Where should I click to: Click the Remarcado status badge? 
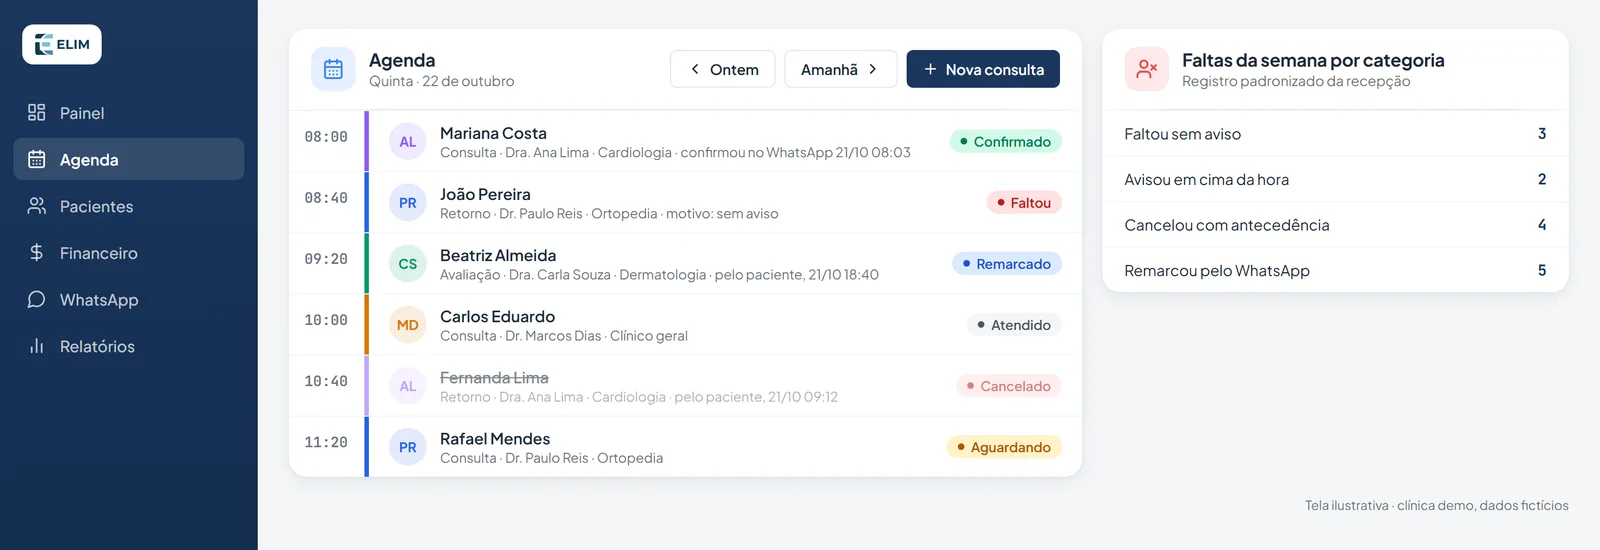click(x=1007, y=264)
